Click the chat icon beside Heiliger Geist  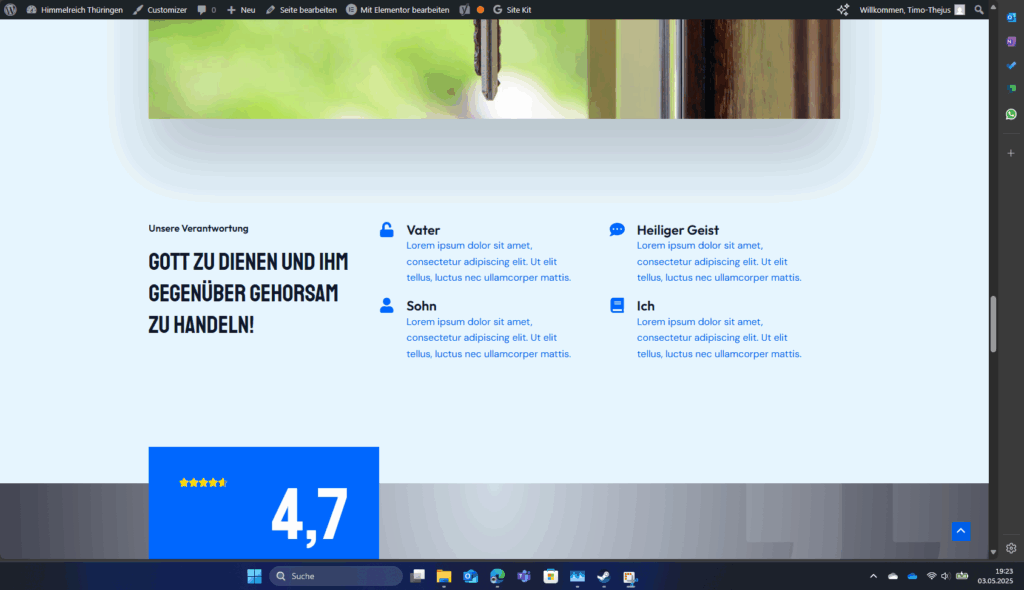(x=616, y=228)
